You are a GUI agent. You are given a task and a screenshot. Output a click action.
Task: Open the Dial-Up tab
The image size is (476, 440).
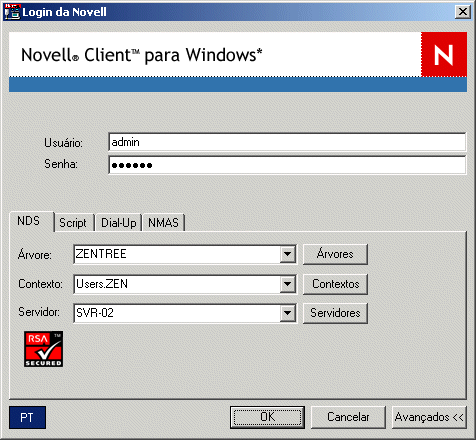[x=119, y=223]
